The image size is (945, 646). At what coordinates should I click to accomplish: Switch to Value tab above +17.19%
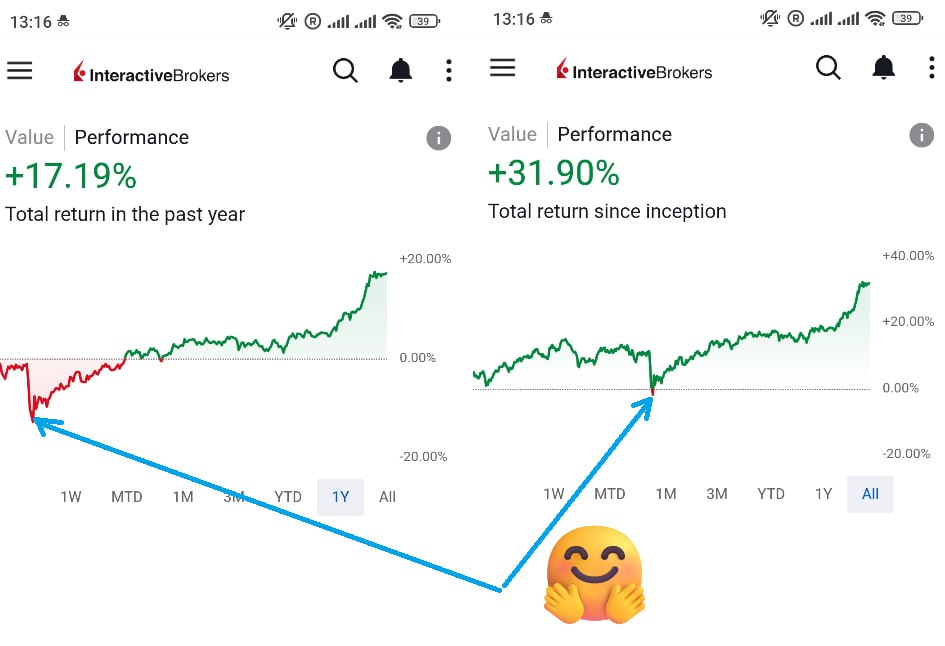pyautogui.click(x=29, y=138)
